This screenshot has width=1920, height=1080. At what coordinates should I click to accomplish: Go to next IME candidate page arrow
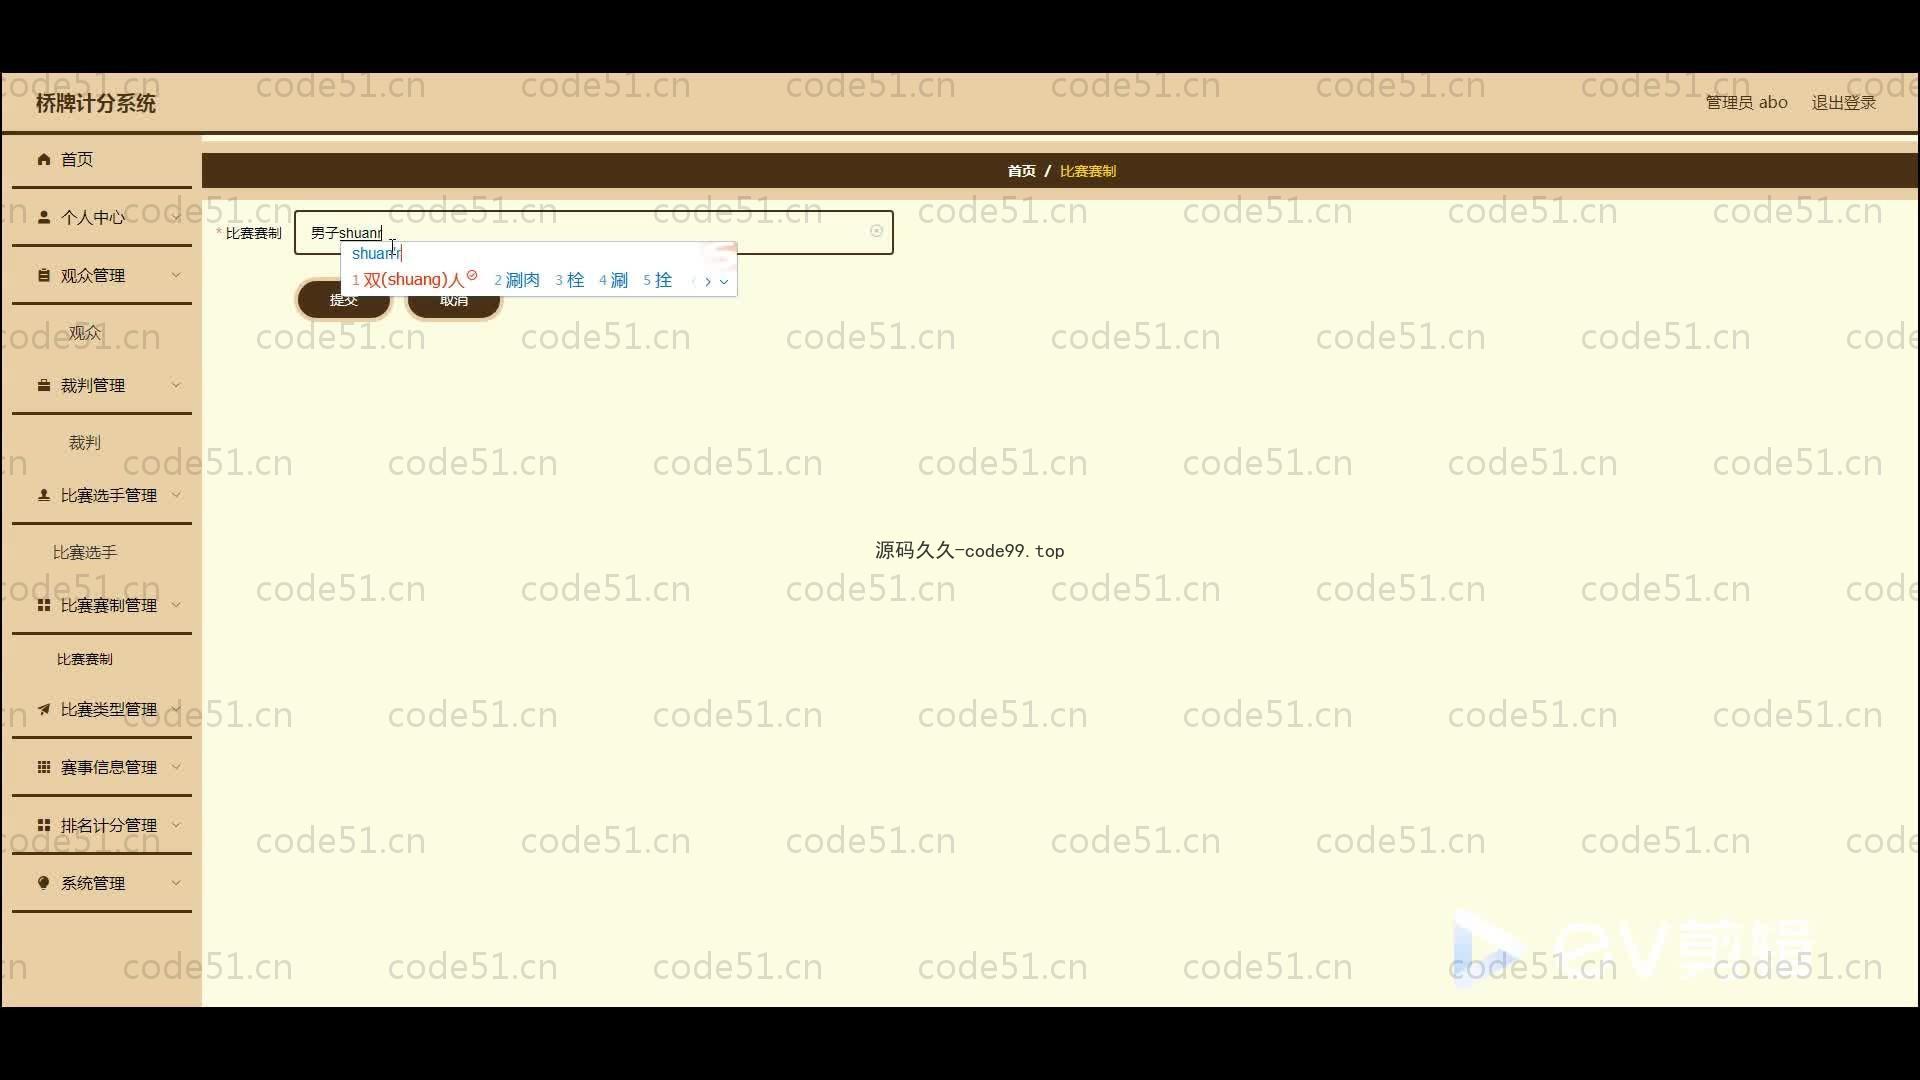pos(708,282)
